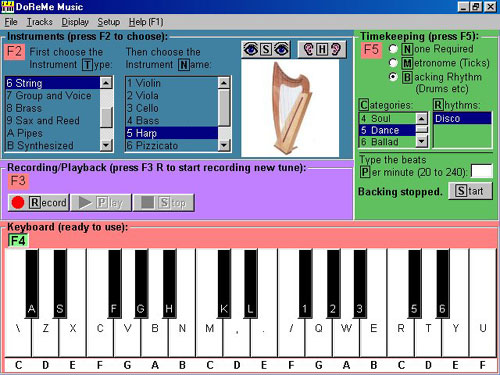500x375 pixels.
Task: Click the instrument name list up arrow
Action: (x=224, y=82)
